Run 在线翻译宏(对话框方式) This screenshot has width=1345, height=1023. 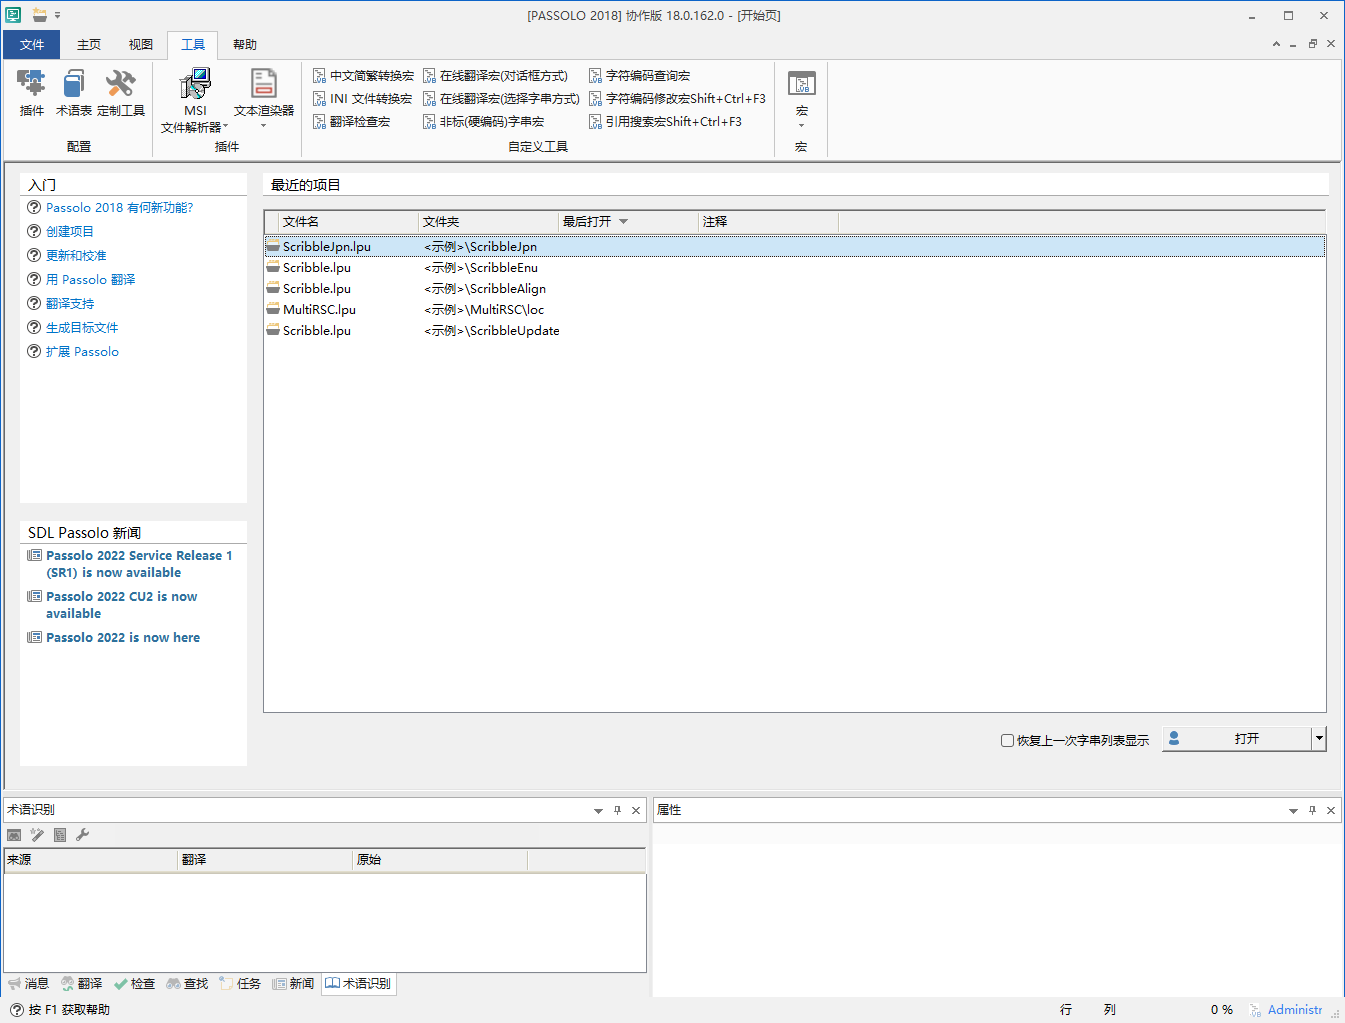point(495,76)
